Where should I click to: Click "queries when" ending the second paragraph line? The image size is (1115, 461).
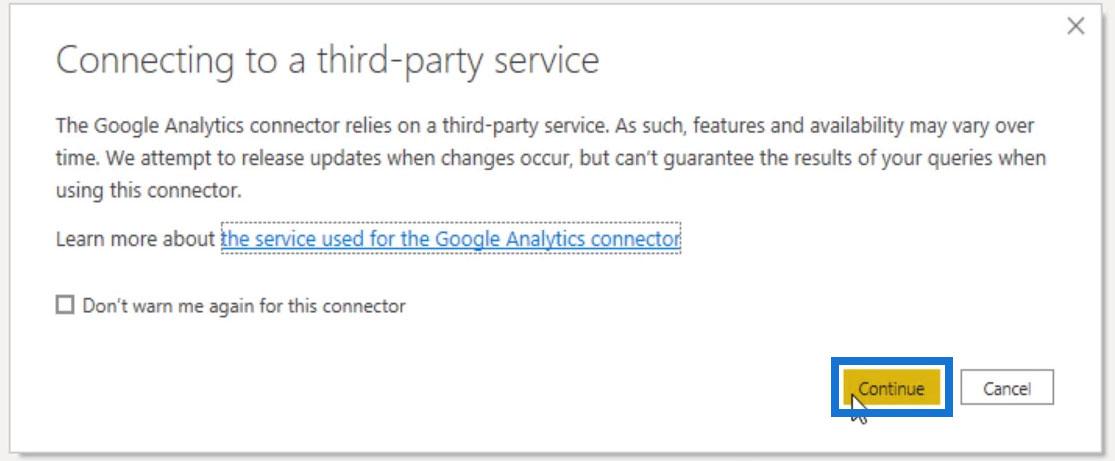click(x=993, y=158)
